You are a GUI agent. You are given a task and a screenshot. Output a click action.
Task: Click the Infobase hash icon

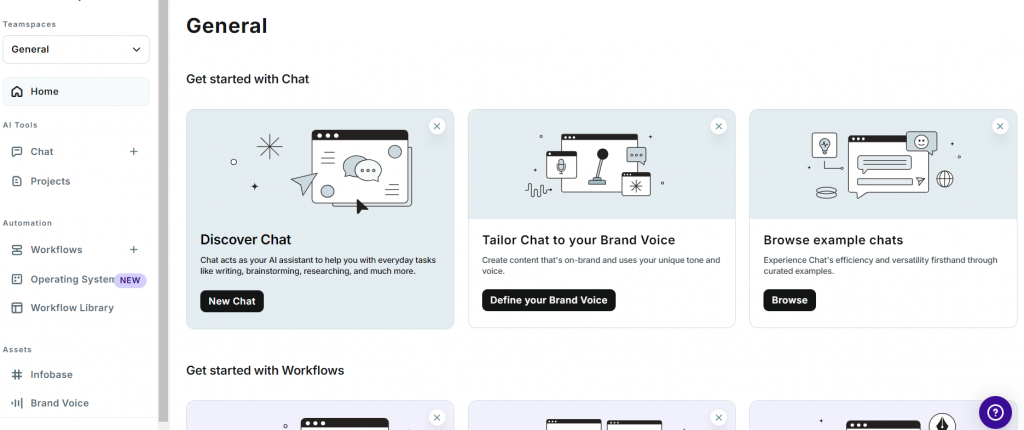pyautogui.click(x=17, y=374)
